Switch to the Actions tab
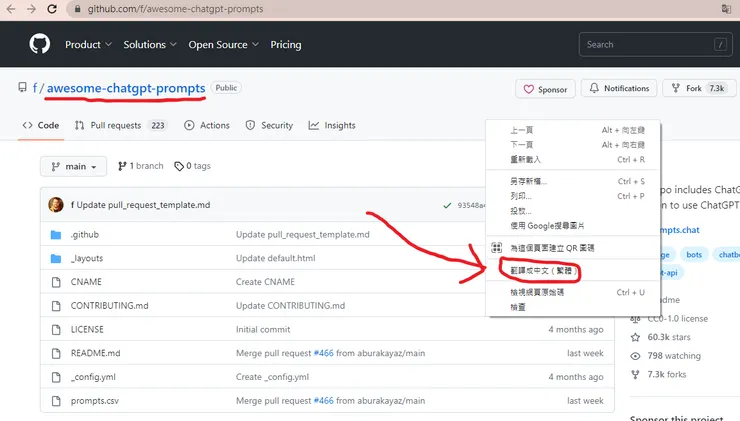The width and height of the screenshot is (740, 421). click(x=207, y=125)
